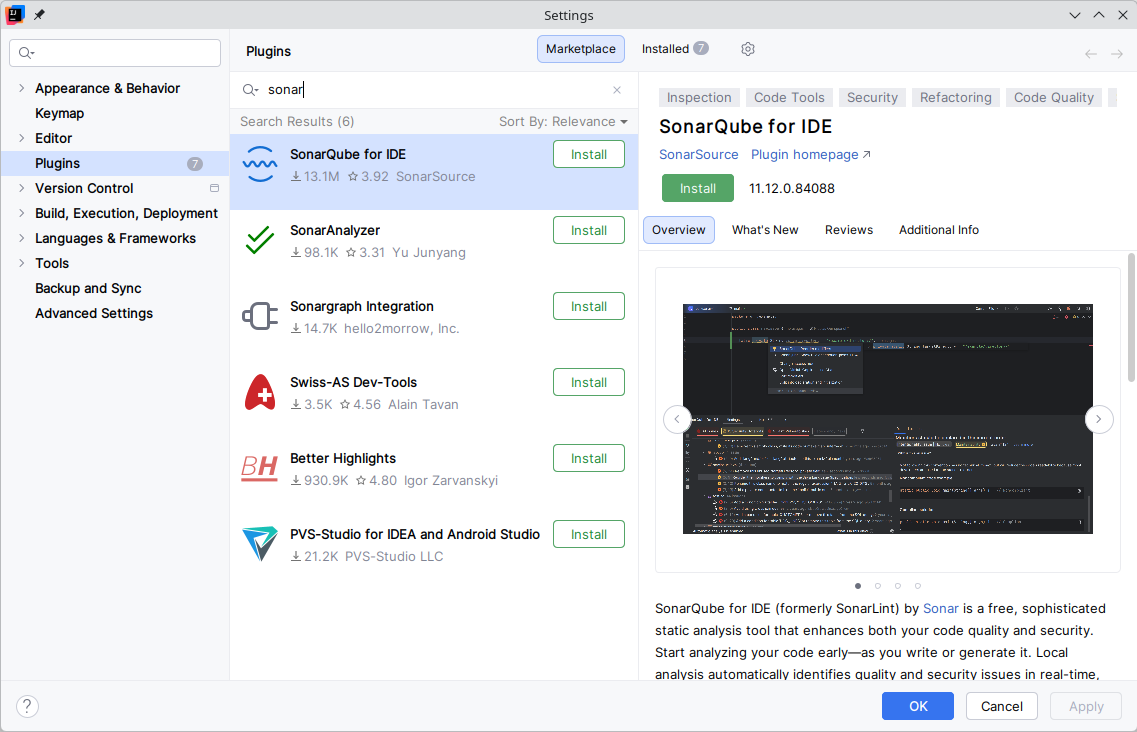
Task: Open the help question mark button
Action: [27, 706]
